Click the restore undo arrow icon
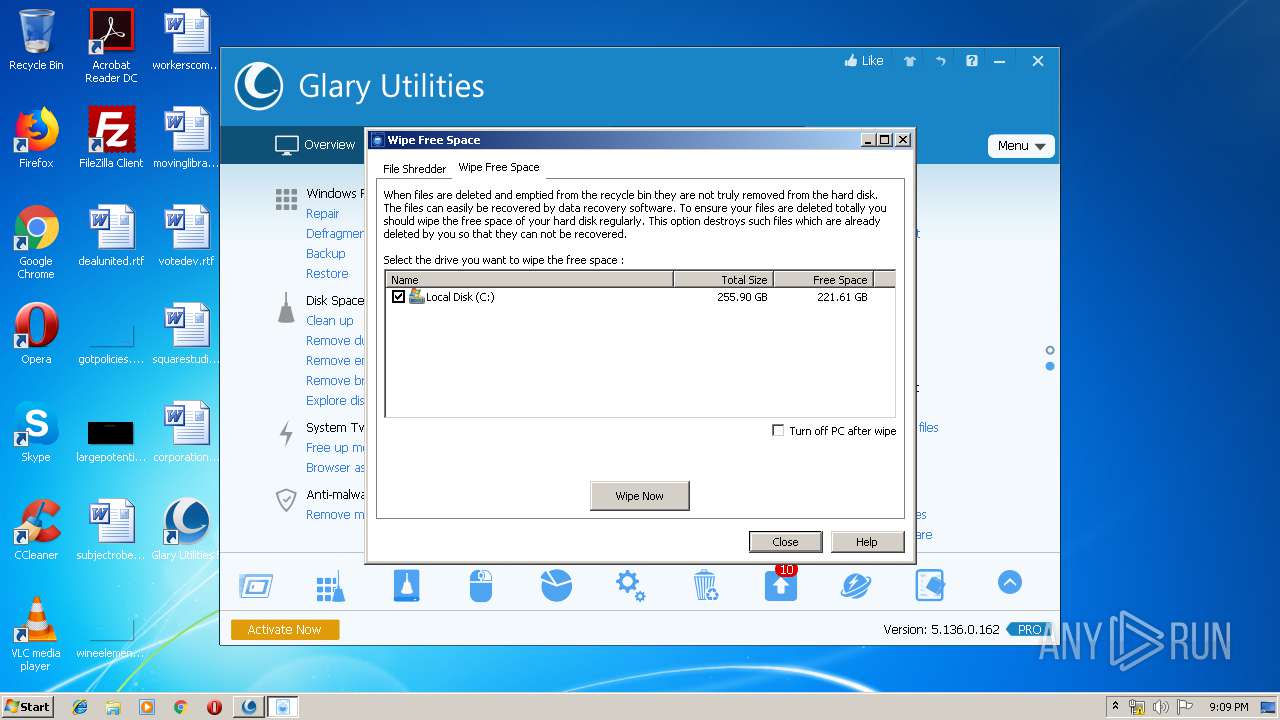The width and height of the screenshot is (1280, 720). tap(941, 61)
